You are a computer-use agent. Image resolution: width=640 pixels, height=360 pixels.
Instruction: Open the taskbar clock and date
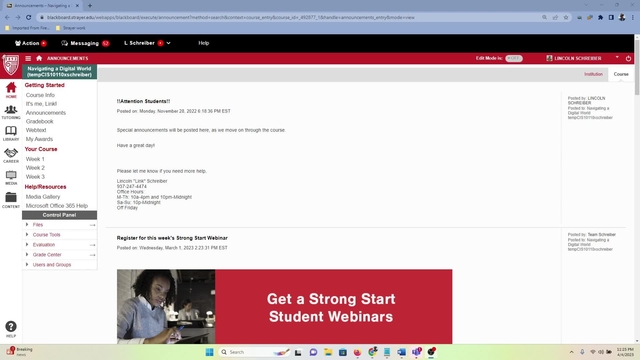(x=625, y=352)
